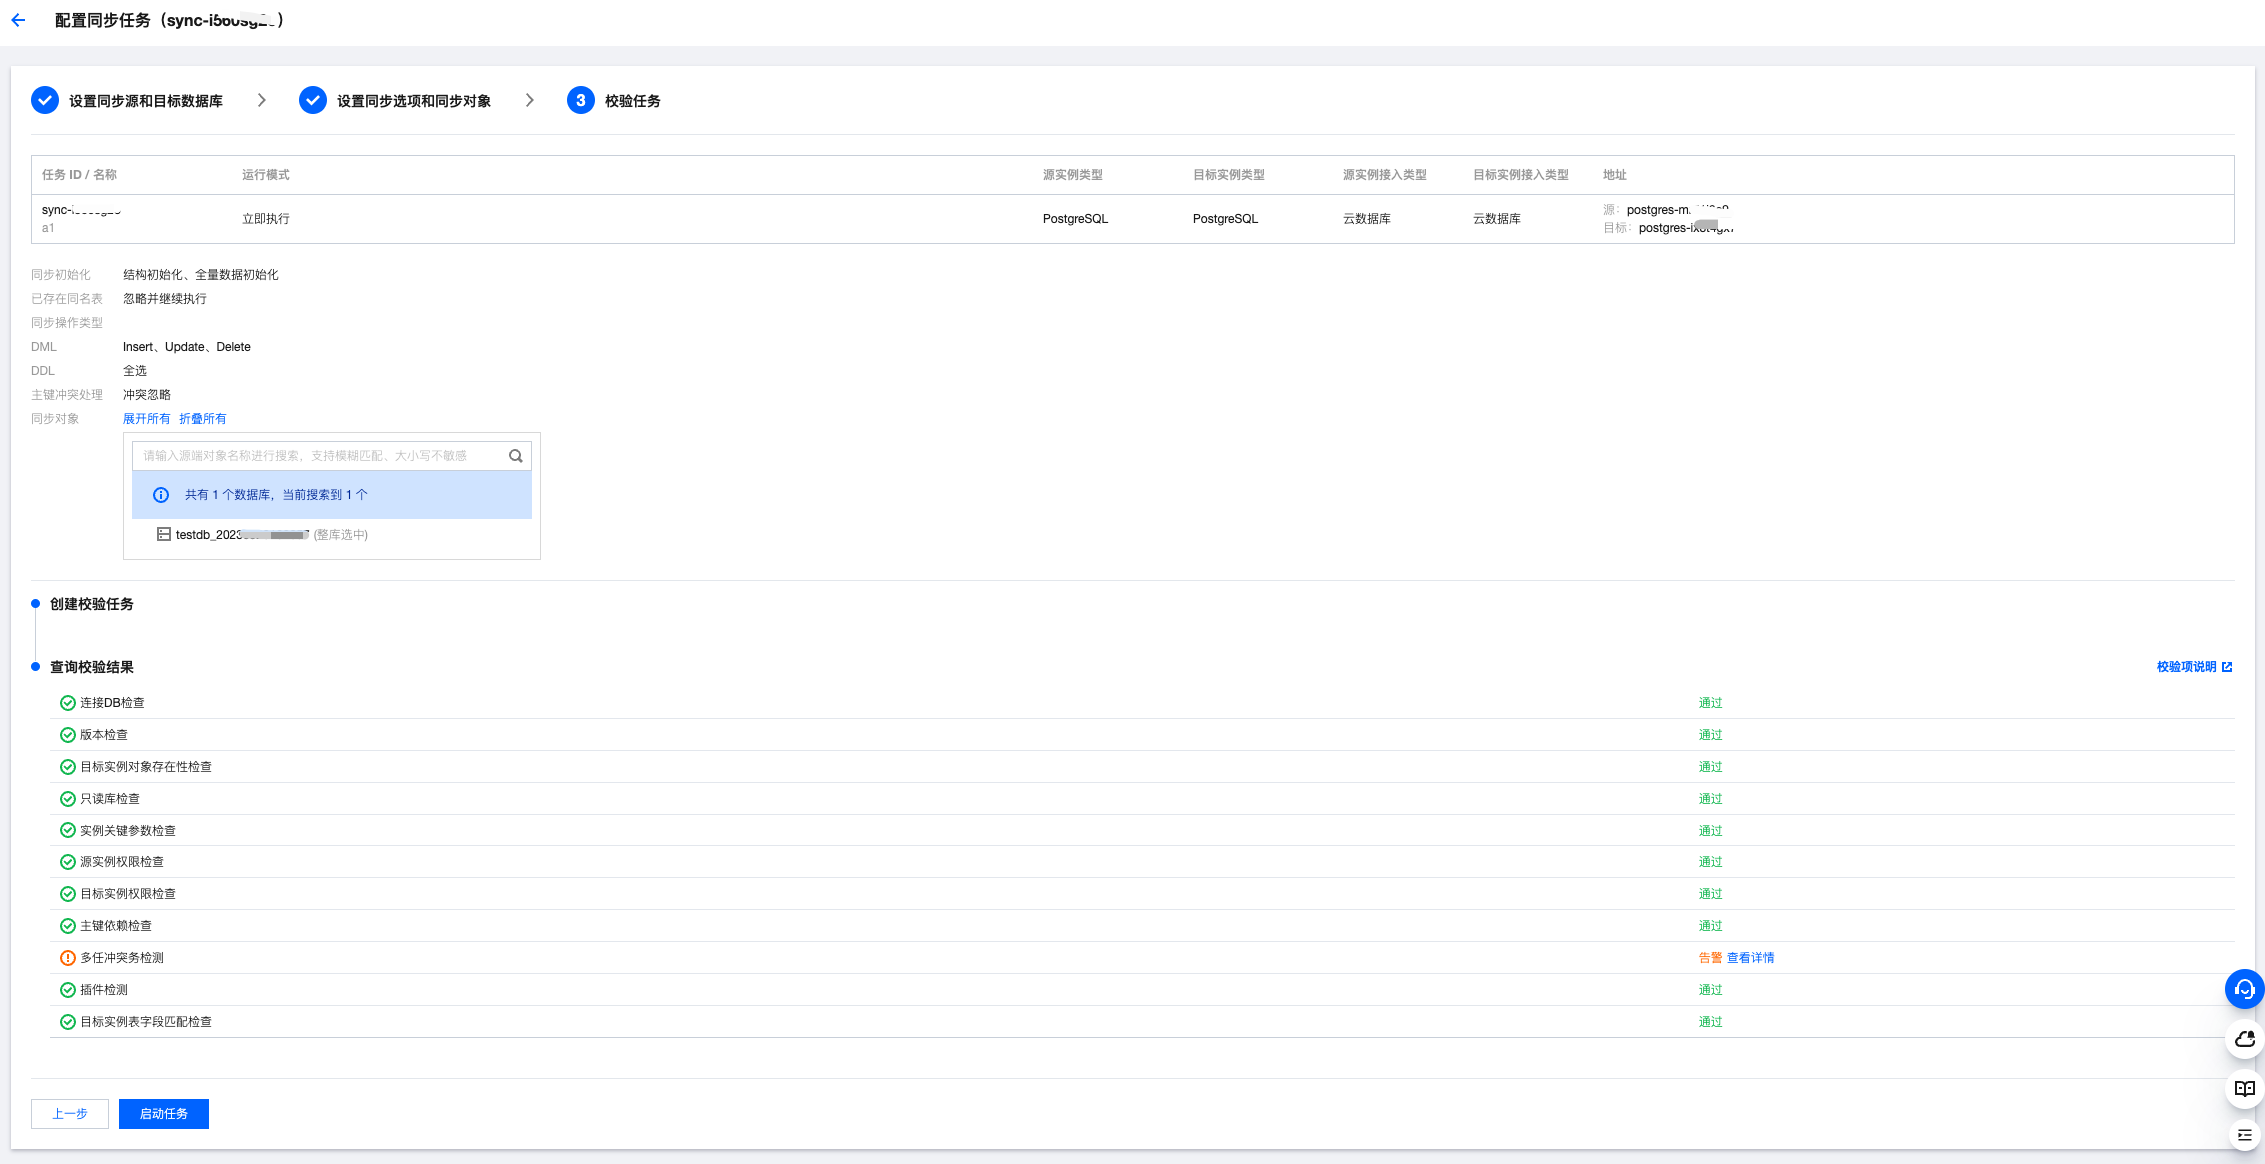This screenshot has width=2265, height=1164.
Task: Click the back arrow icon at top-left
Action: (18, 20)
